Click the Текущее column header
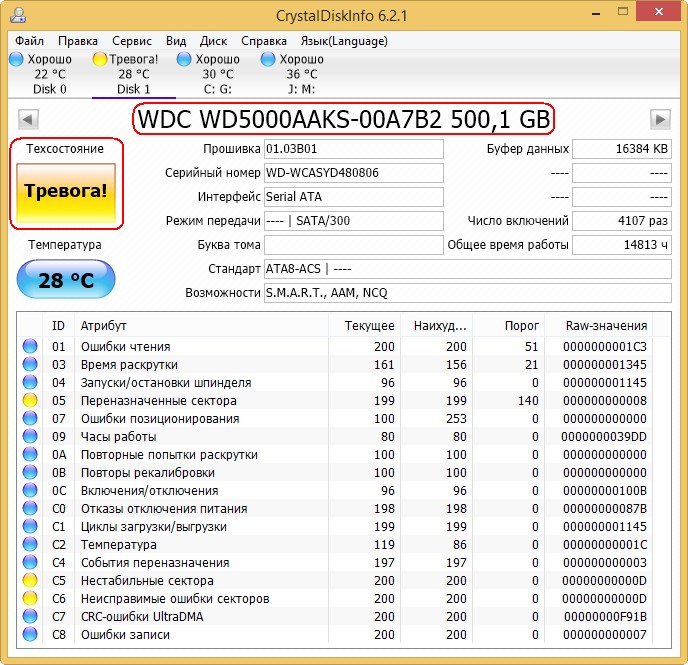The width and height of the screenshot is (688, 665). point(364,325)
